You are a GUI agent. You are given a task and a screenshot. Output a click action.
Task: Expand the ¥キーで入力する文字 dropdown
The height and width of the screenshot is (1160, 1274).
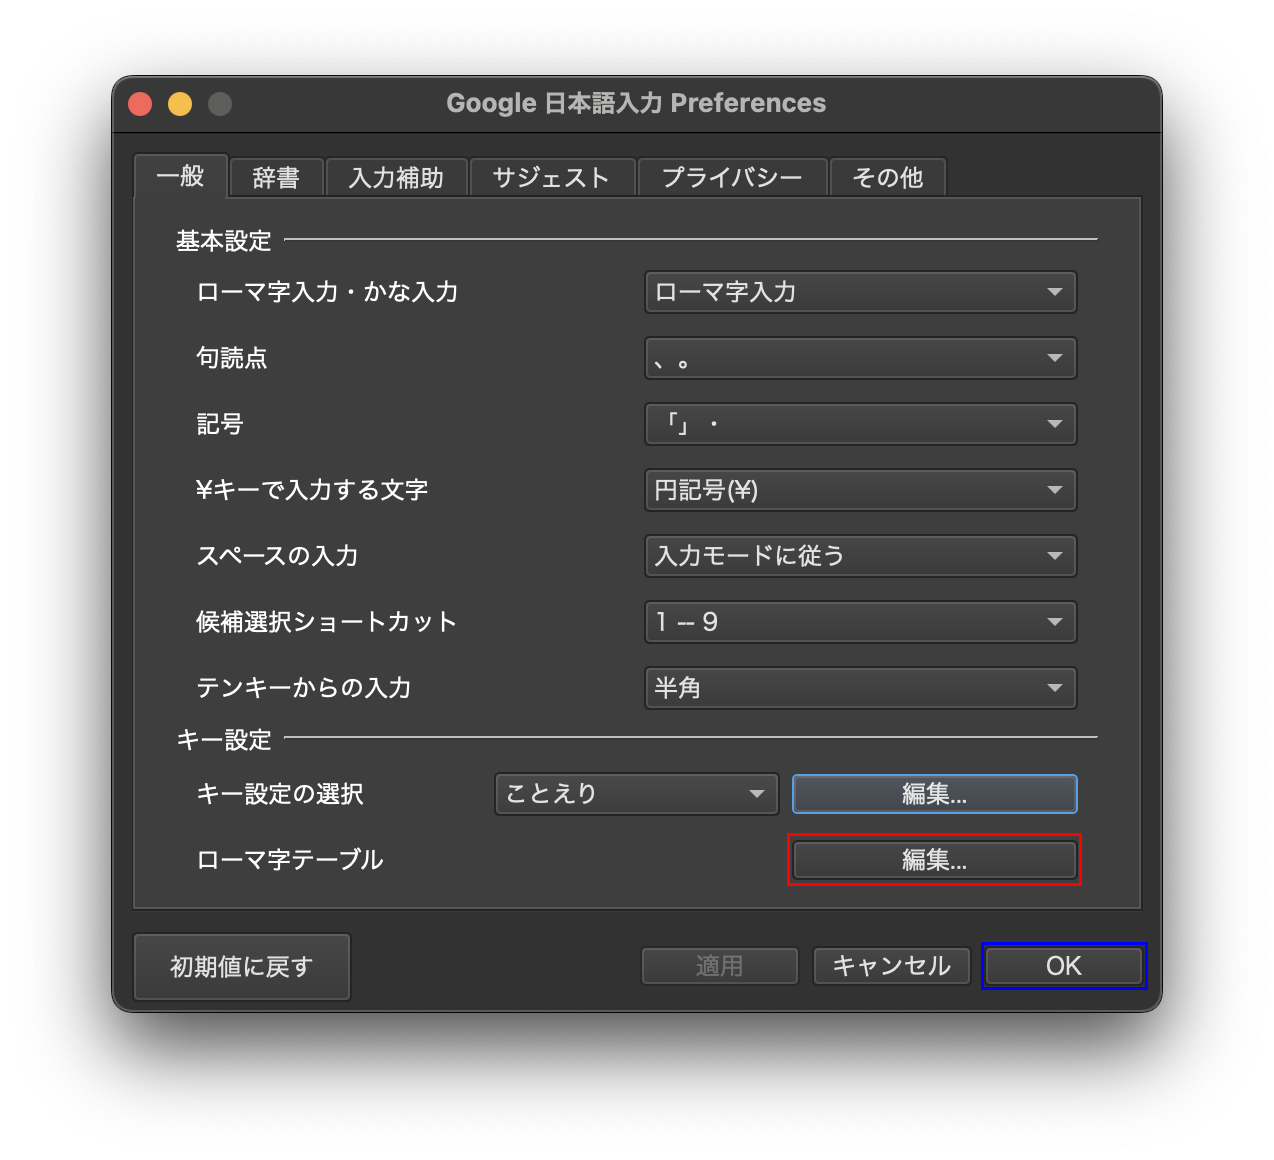point(860,490)
